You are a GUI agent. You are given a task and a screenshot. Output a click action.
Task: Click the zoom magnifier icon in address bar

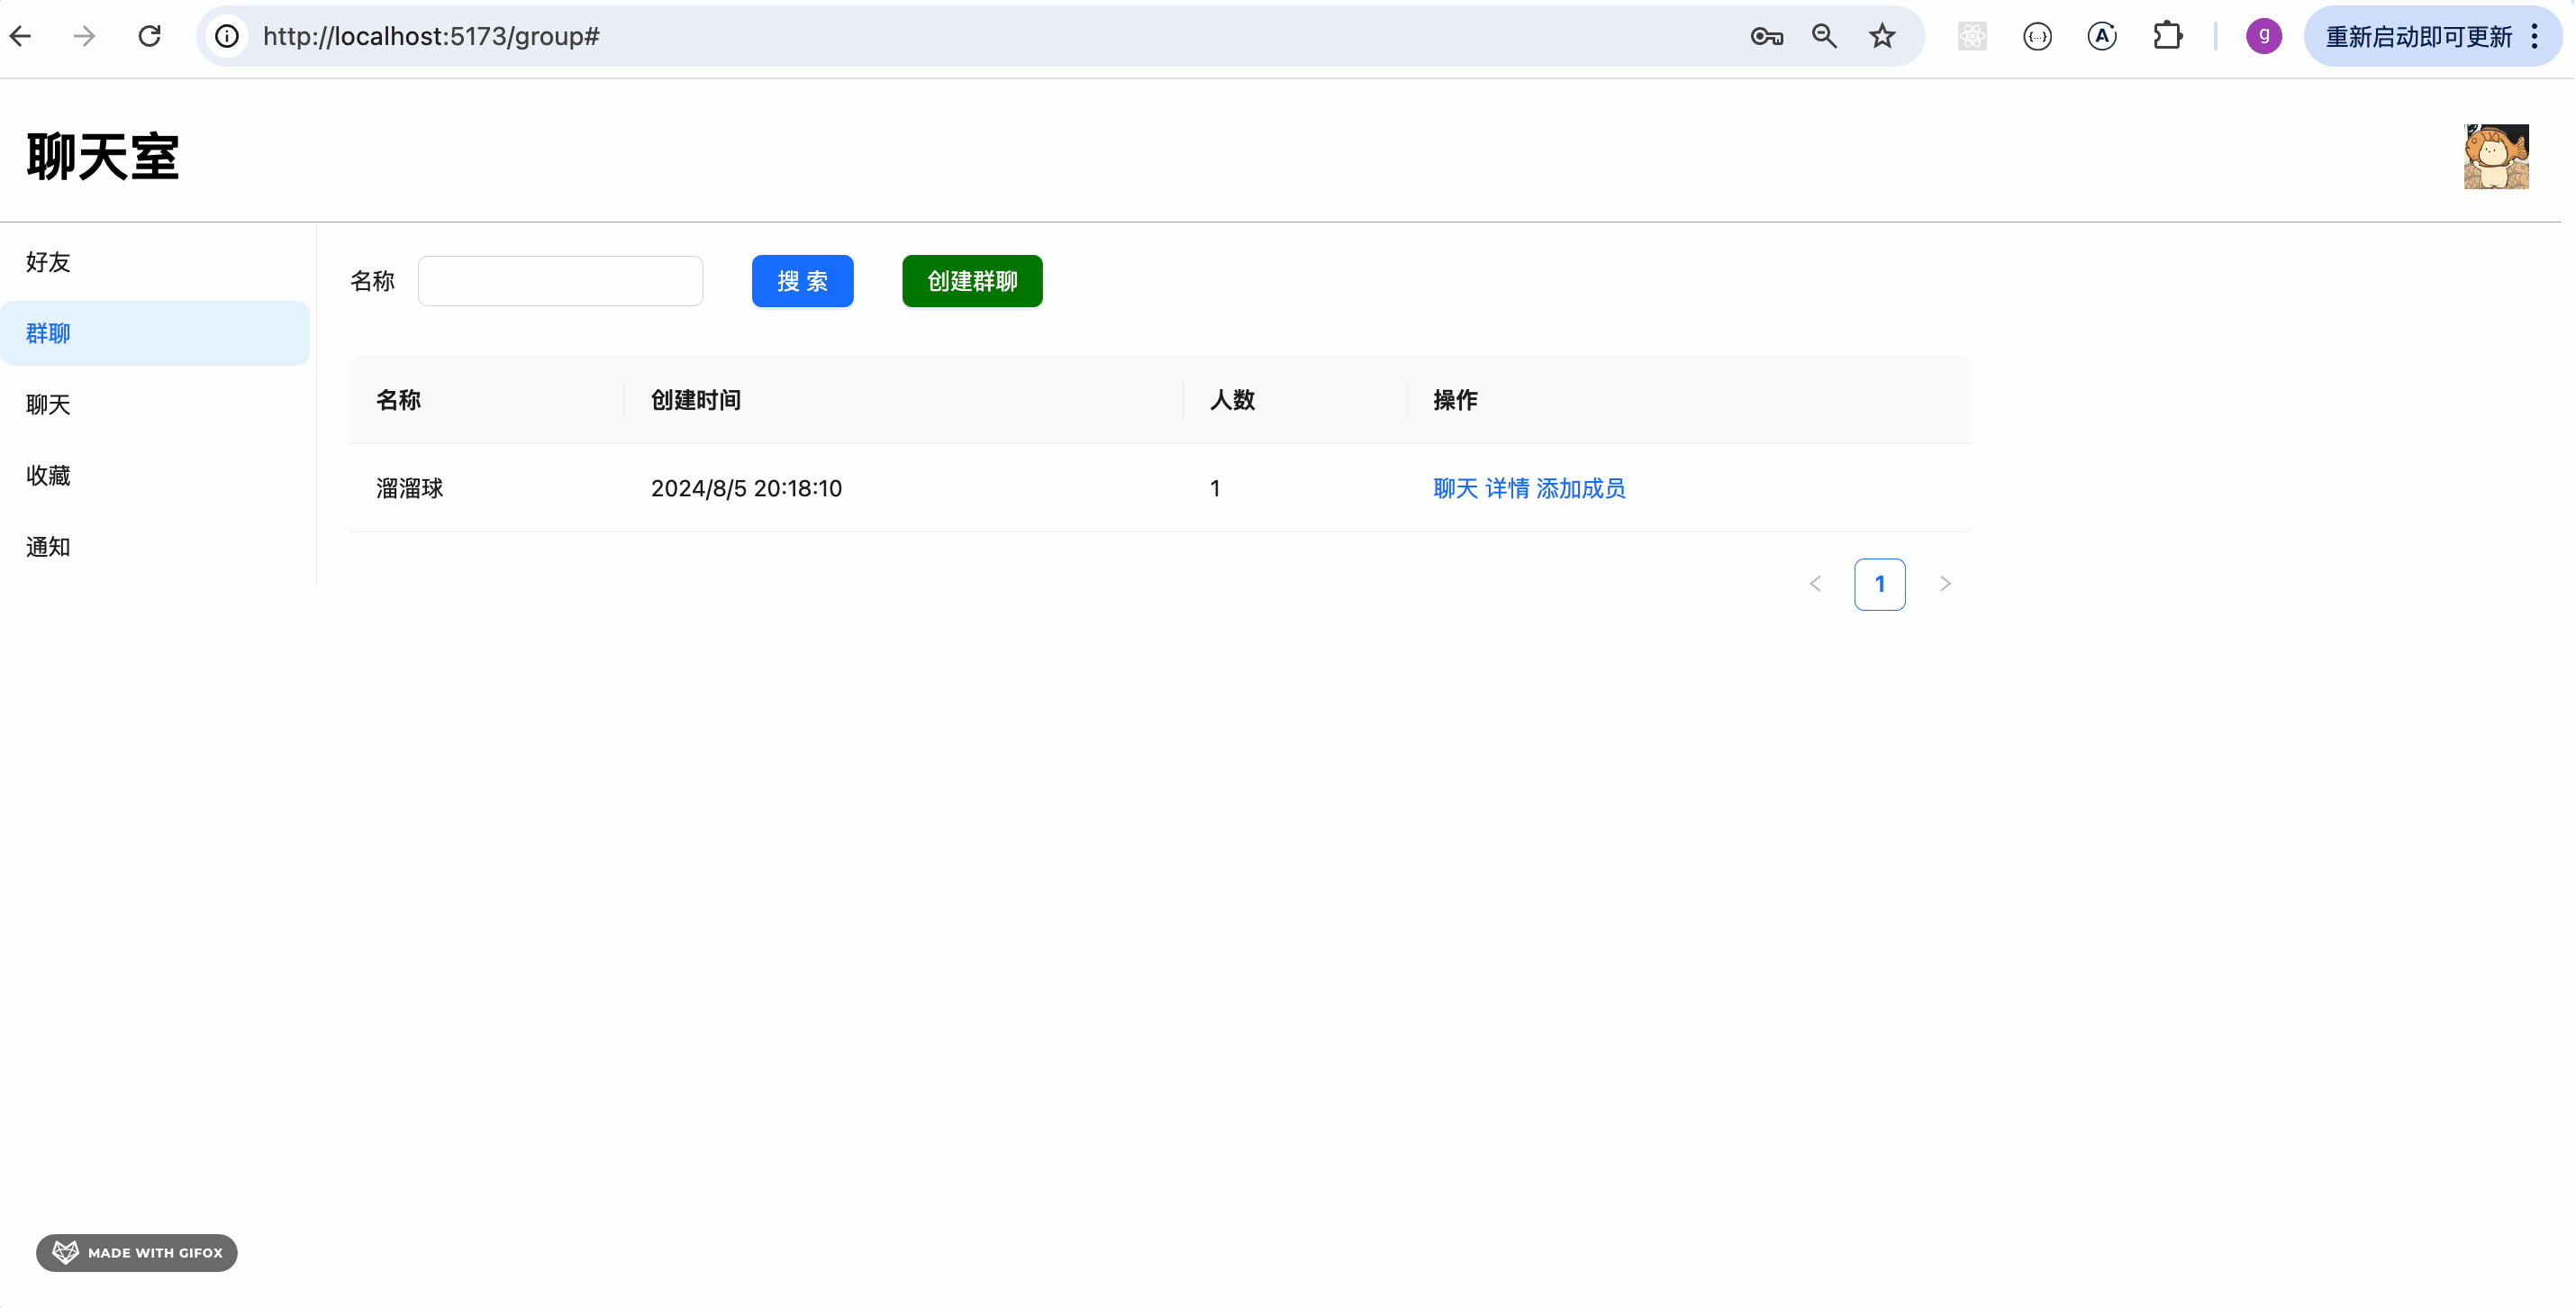coord(1824,37)
